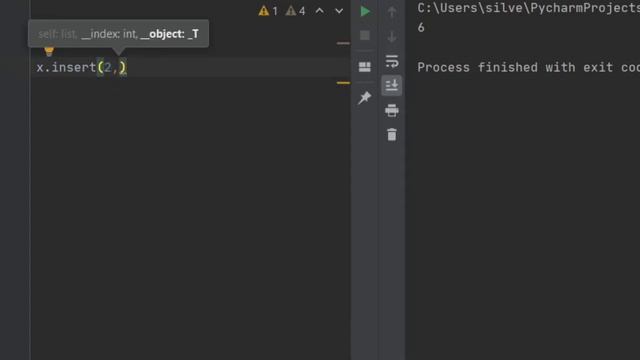
Task: Click the __object: _T parameter hint
Action: coord(169,34)
